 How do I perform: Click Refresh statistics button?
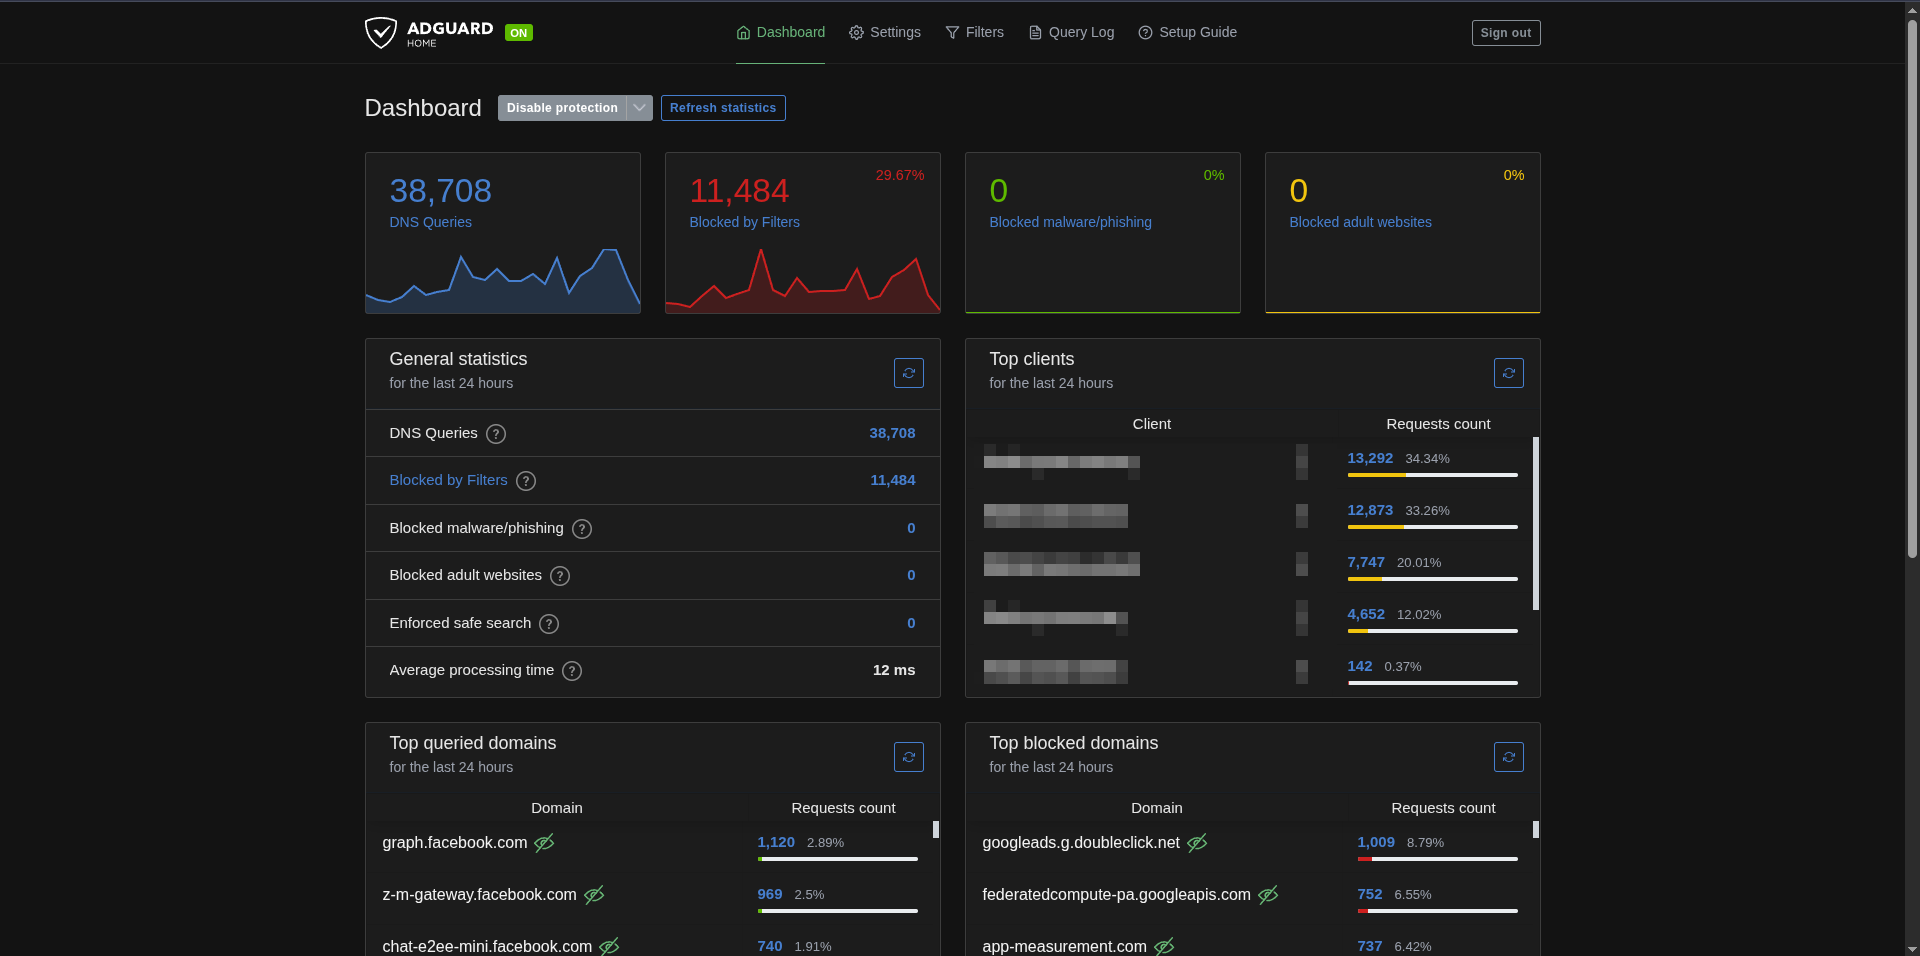click(x=723, y=108)
